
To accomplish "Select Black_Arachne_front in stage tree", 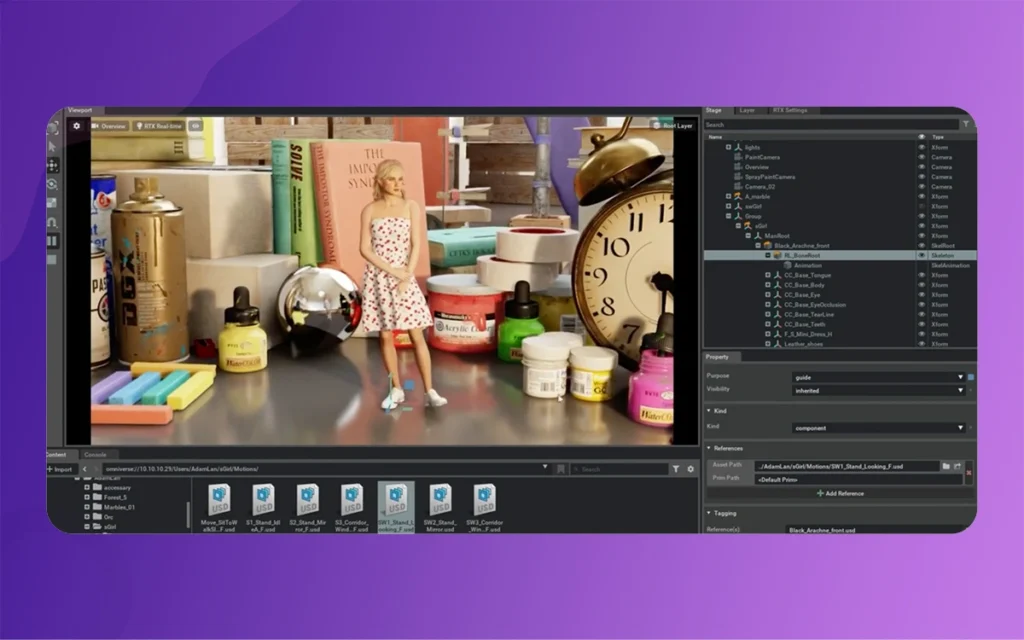I will pos(801,246).
